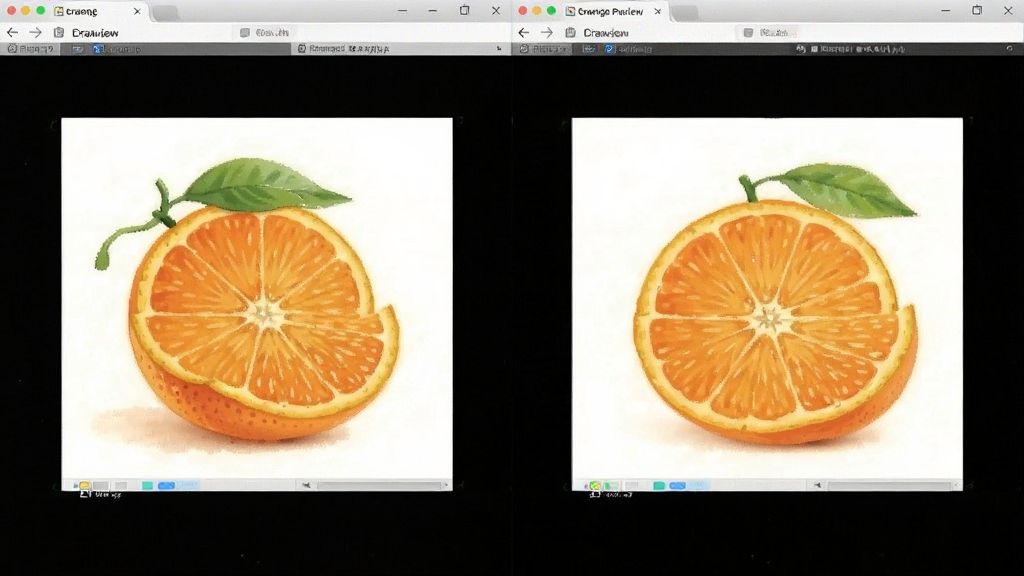Toggle blue button under right orange image

coord(677,485)
